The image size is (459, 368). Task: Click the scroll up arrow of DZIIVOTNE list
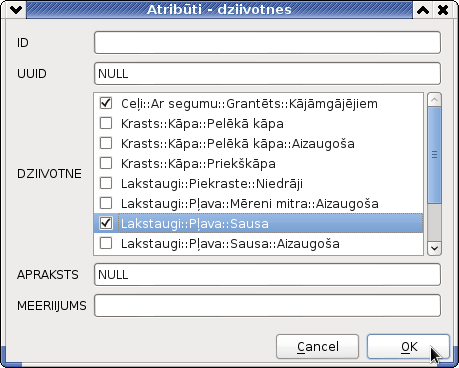click(434, 100)
